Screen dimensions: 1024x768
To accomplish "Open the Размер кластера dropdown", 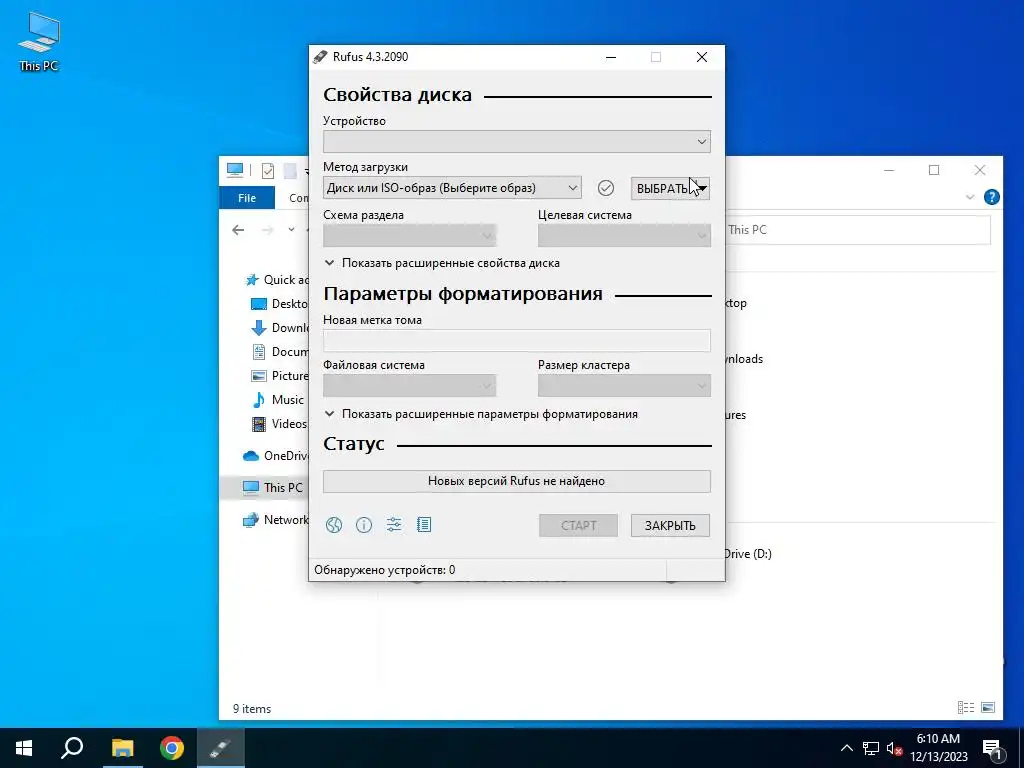I will pyautogui.click(x=624, y=385).
